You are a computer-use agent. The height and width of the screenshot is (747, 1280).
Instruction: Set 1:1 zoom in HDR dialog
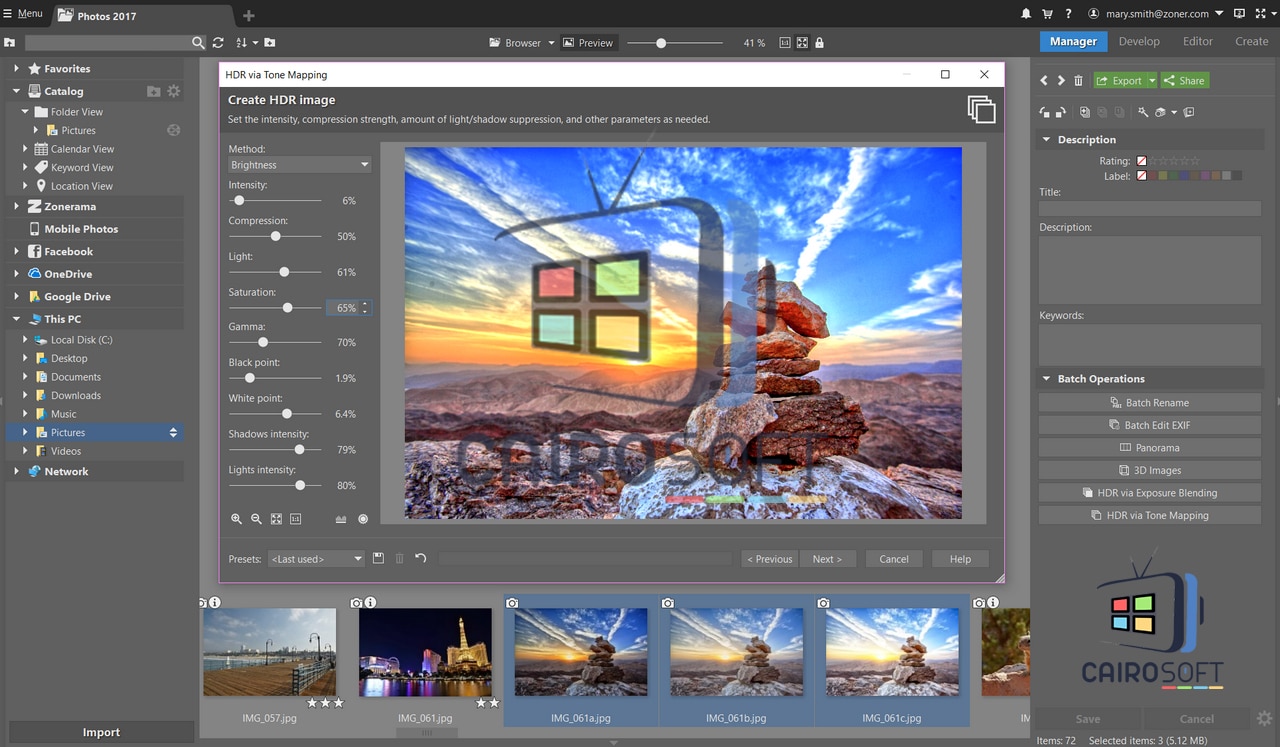pyautogui.click(x=296, y=519)
